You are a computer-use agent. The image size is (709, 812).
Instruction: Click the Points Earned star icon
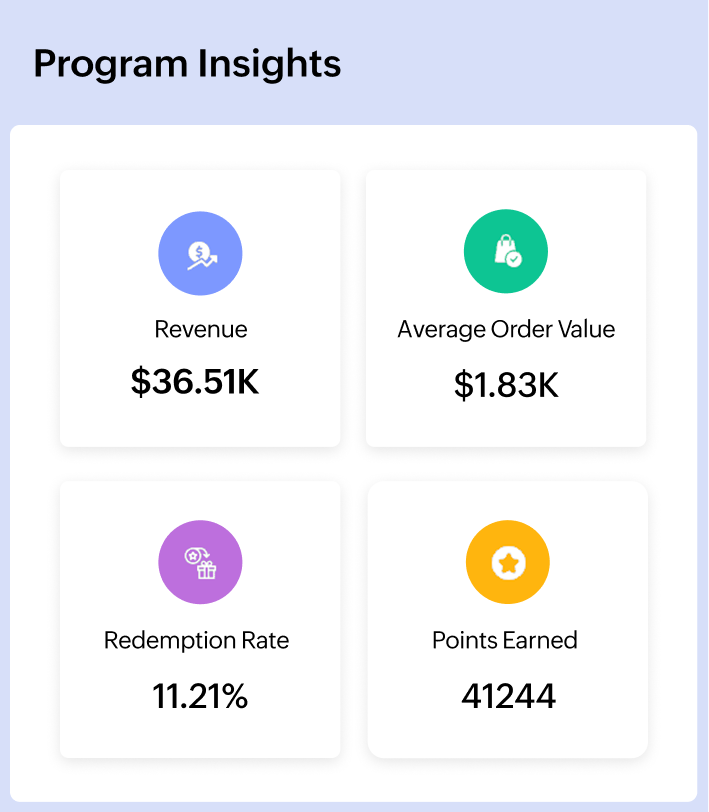507,562
